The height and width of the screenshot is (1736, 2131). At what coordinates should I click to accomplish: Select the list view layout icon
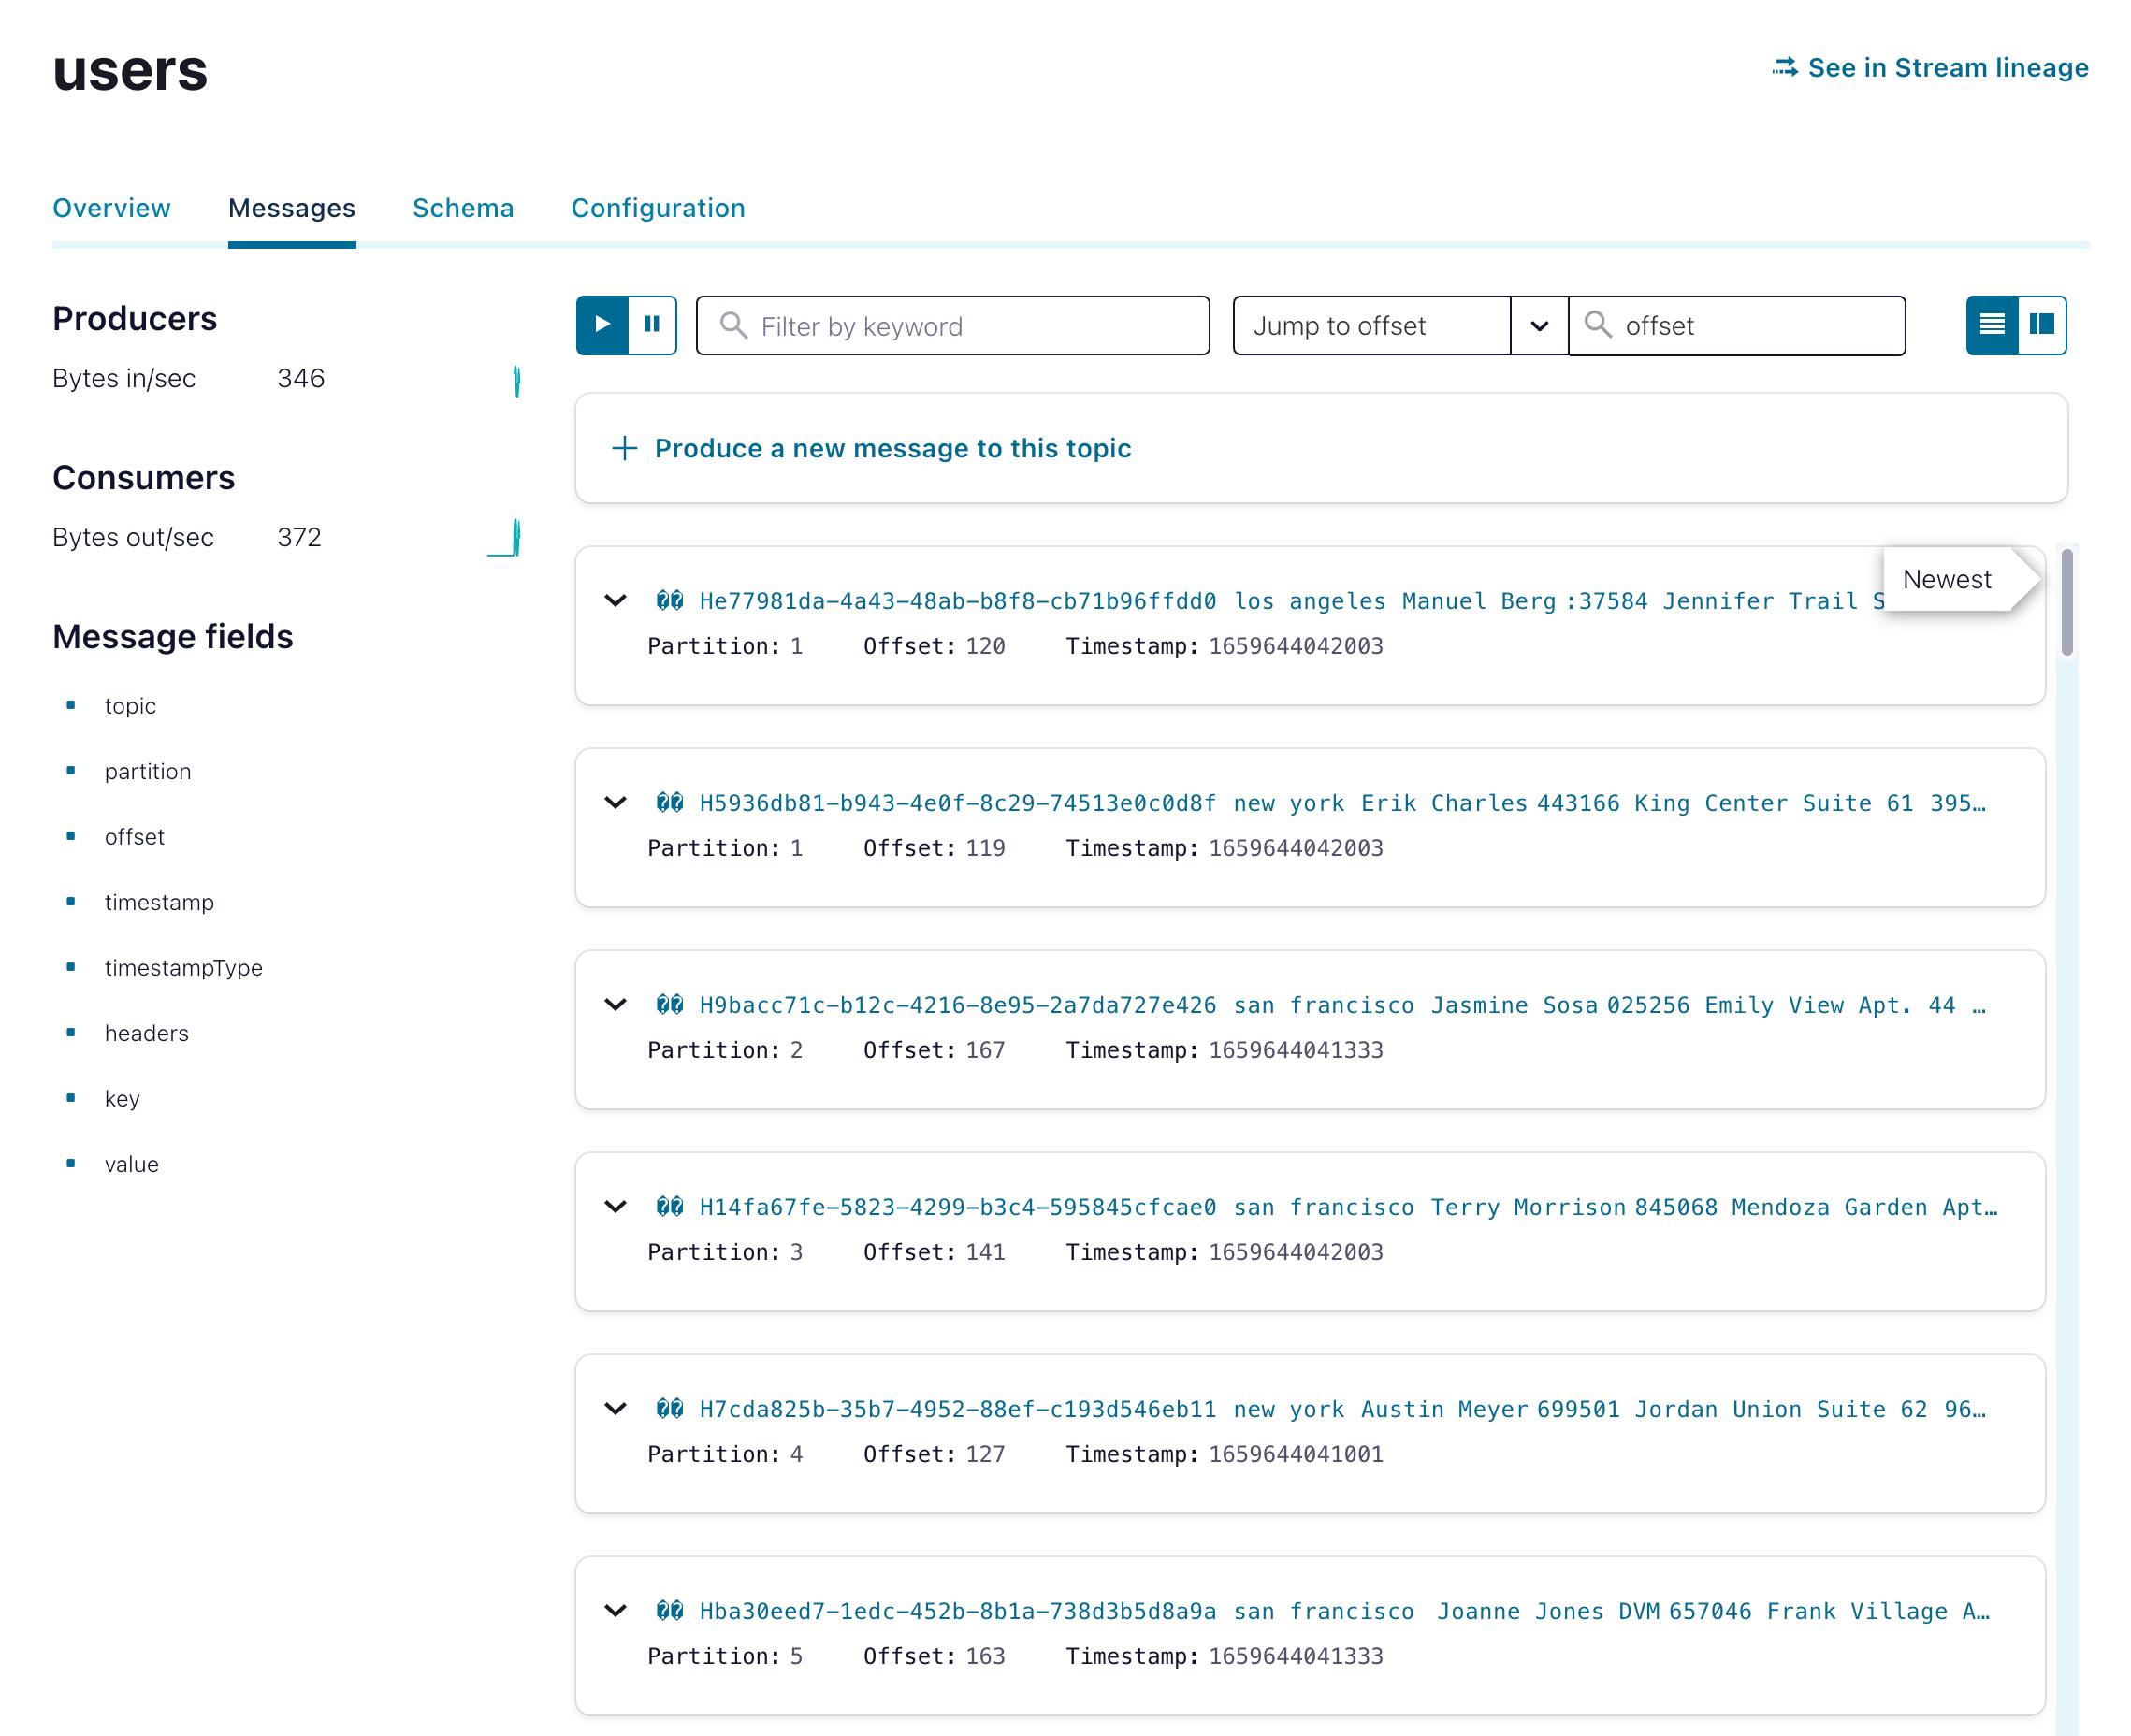pyautogui.click(x=1991, y=324)
